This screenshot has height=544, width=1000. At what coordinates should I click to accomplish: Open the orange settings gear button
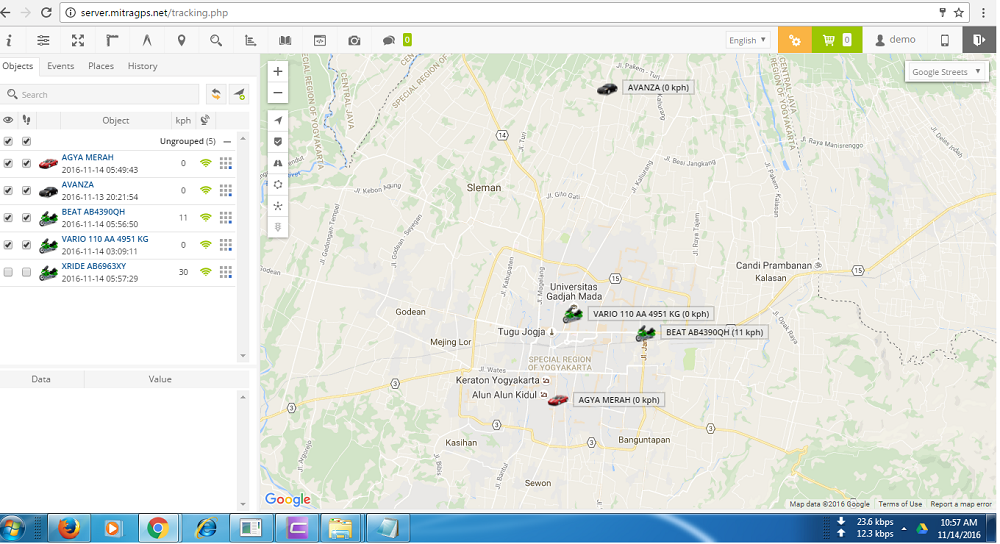pos(795,40)
